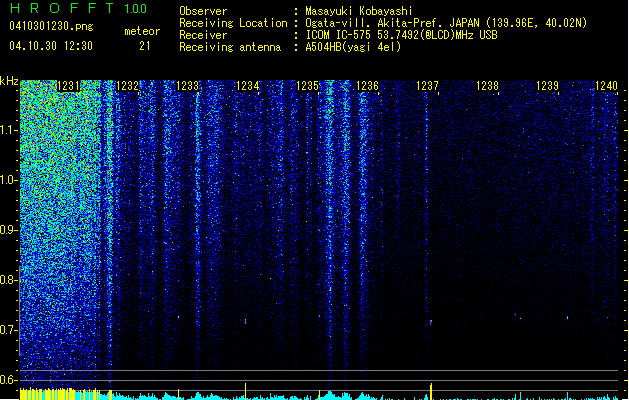
Task: Click the kHz axis unit label
Action: pyautogui.click(x=9, y=81)
